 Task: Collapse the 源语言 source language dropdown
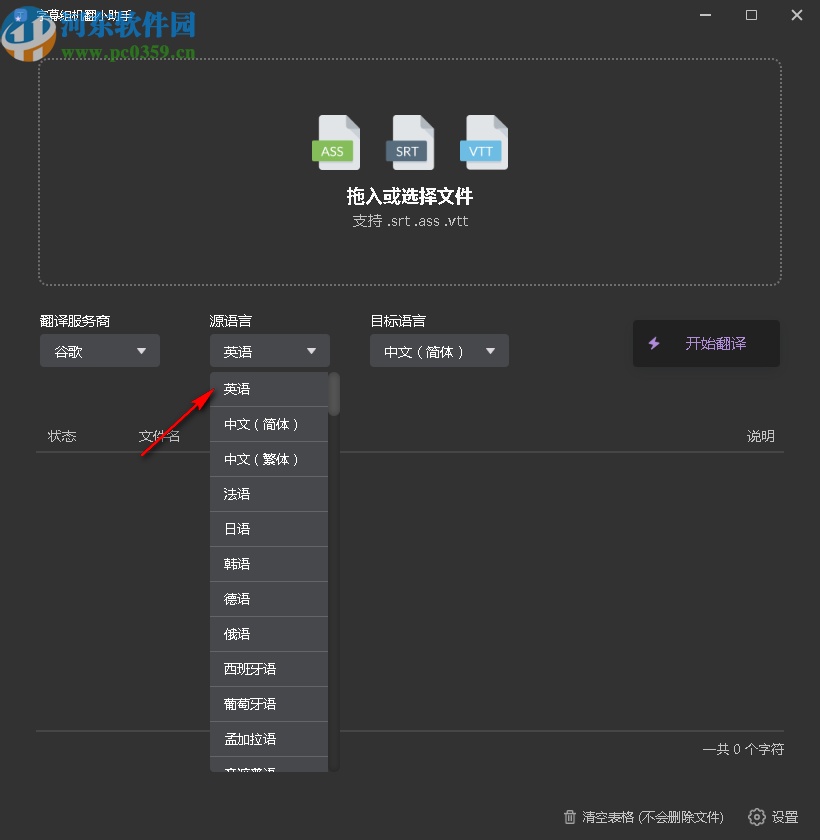tap(269, 350)
